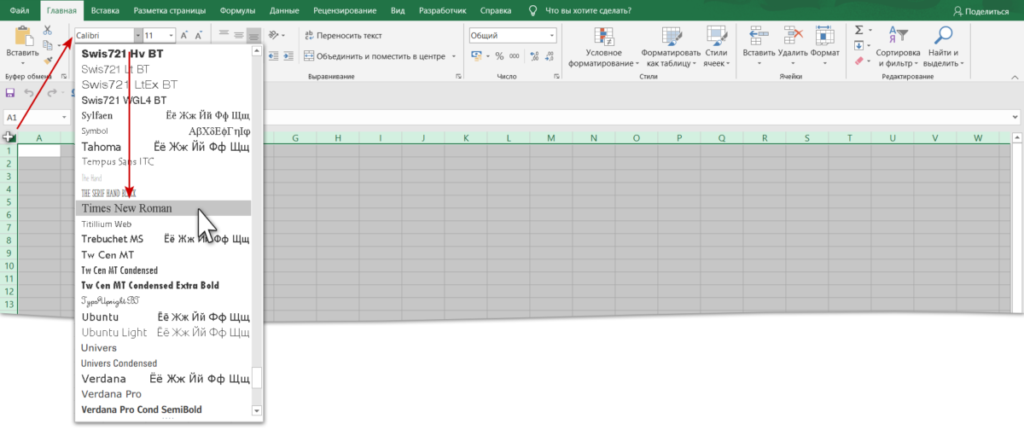
Task: Open the Merge and Center dropdown arrow
Action: click(454, 57)
